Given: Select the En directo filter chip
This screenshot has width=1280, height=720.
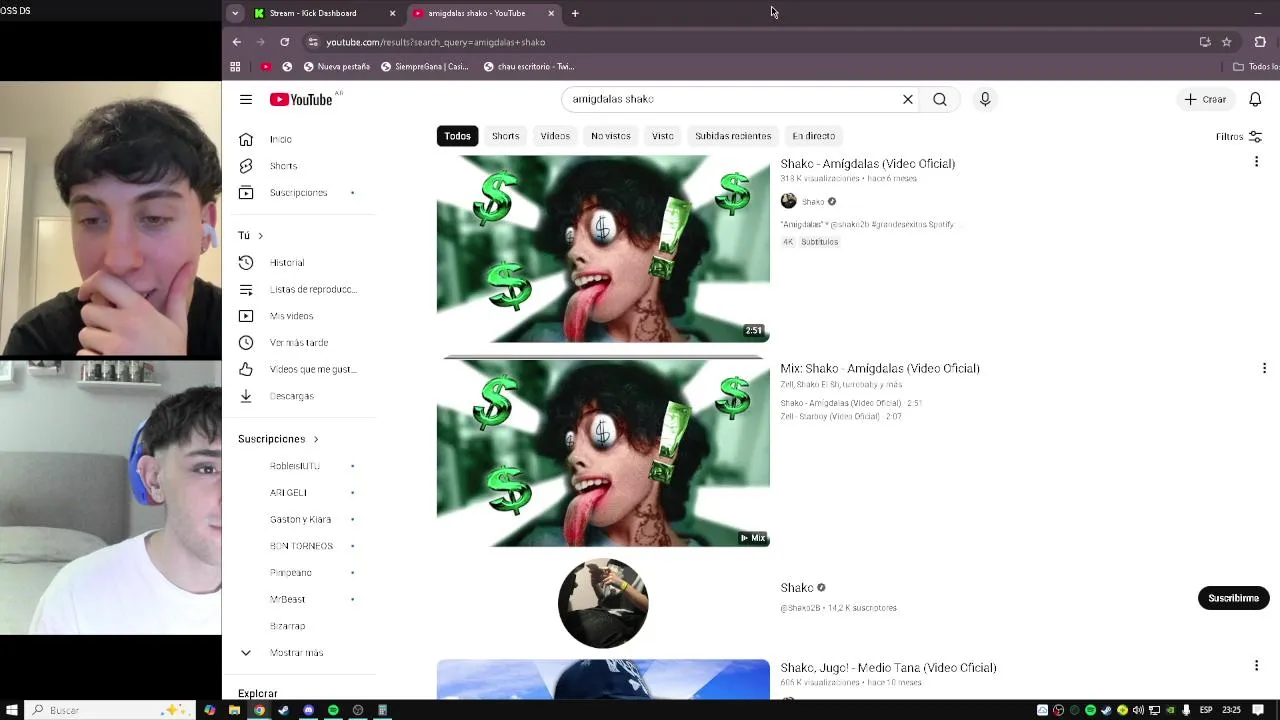Looking at the screenshot, I should 813,136.
